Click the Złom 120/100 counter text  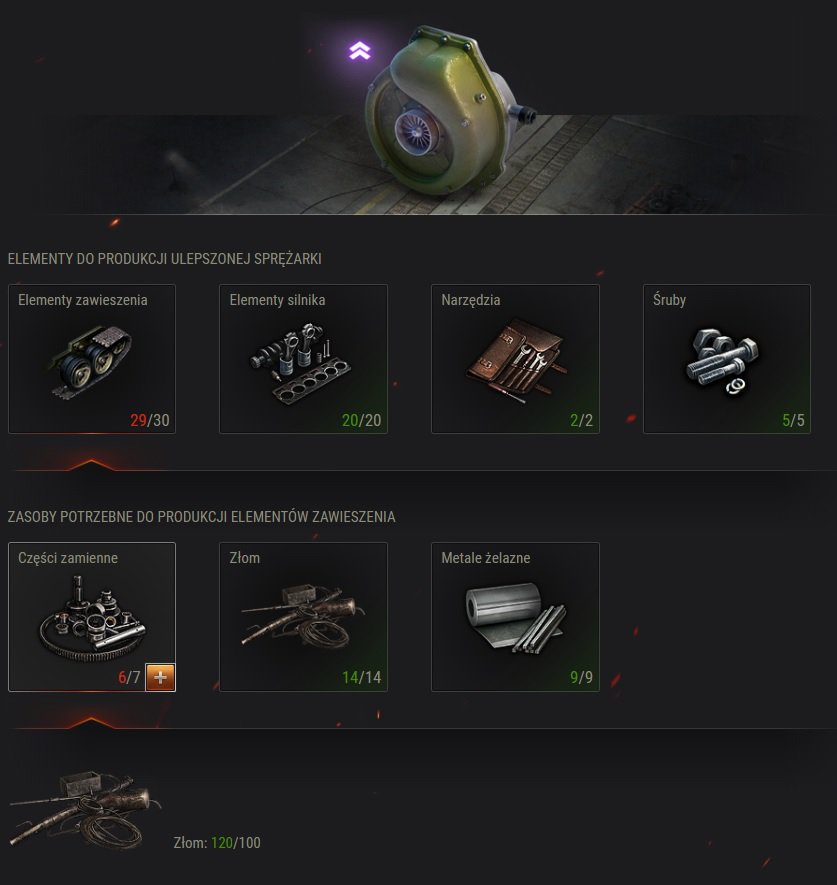pyautogui.click(x=217, y=843)
